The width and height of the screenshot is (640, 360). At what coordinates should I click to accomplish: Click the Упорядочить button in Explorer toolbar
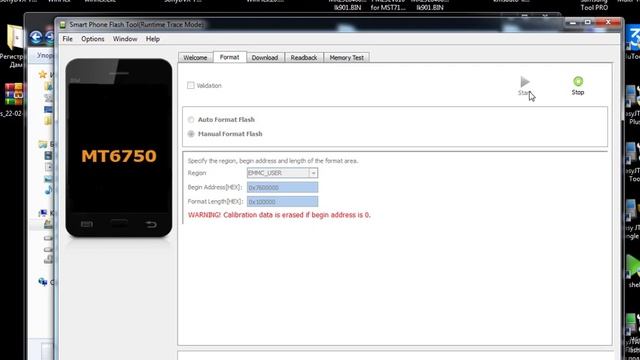point(44,55)
